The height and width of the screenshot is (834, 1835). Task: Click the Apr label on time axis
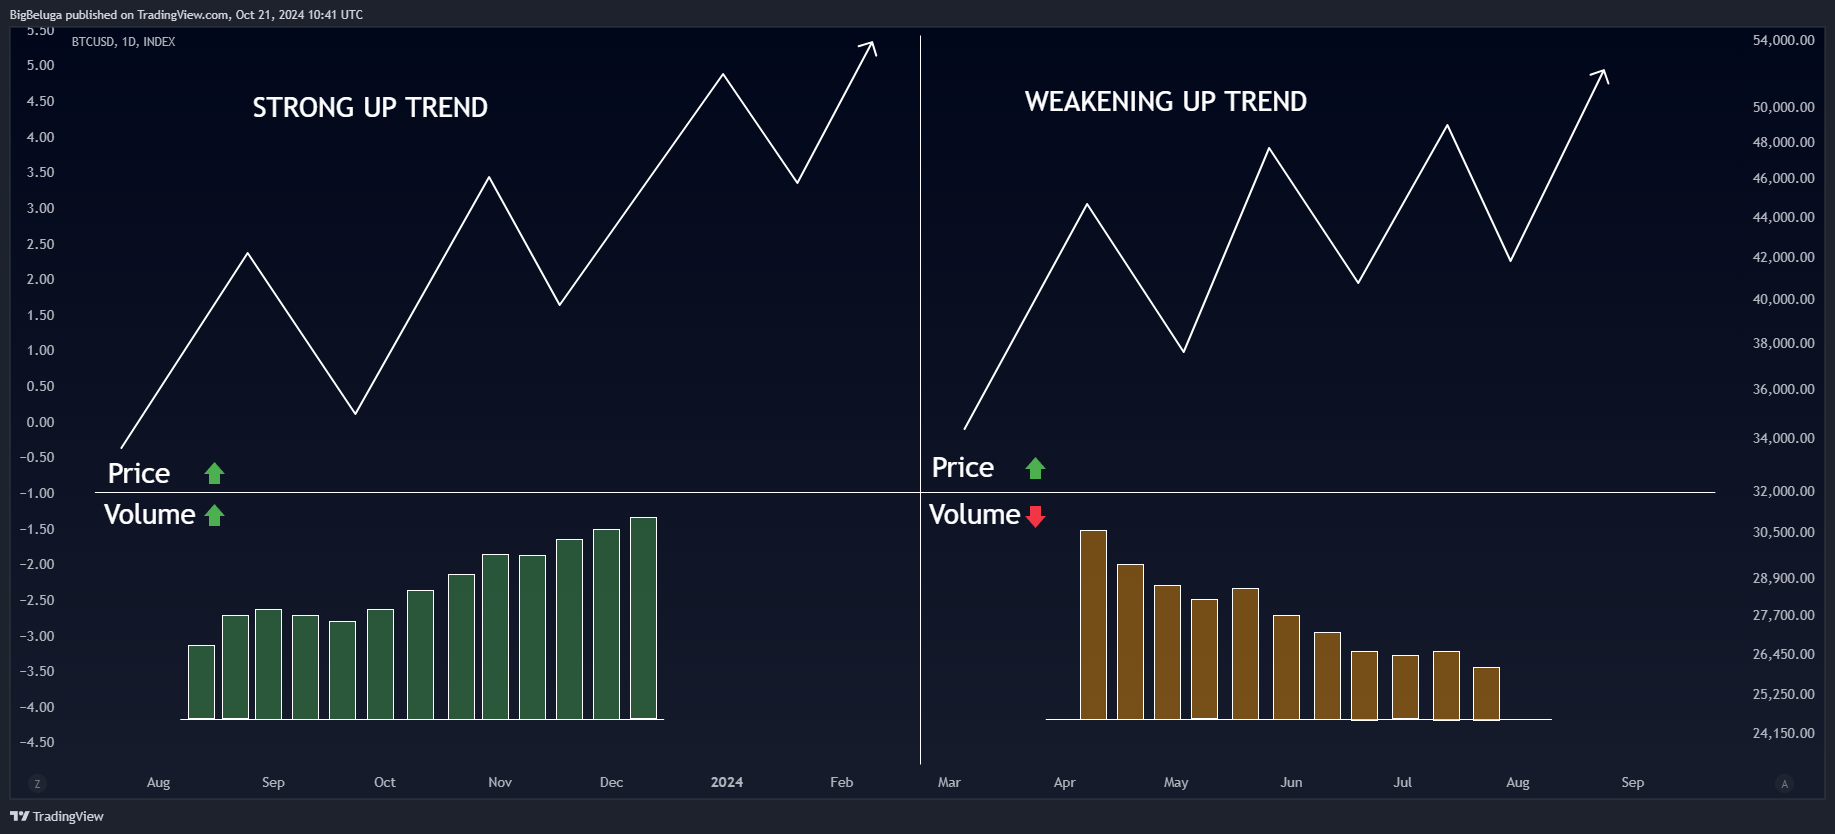pyautogui.click(x=1064, y=782)
